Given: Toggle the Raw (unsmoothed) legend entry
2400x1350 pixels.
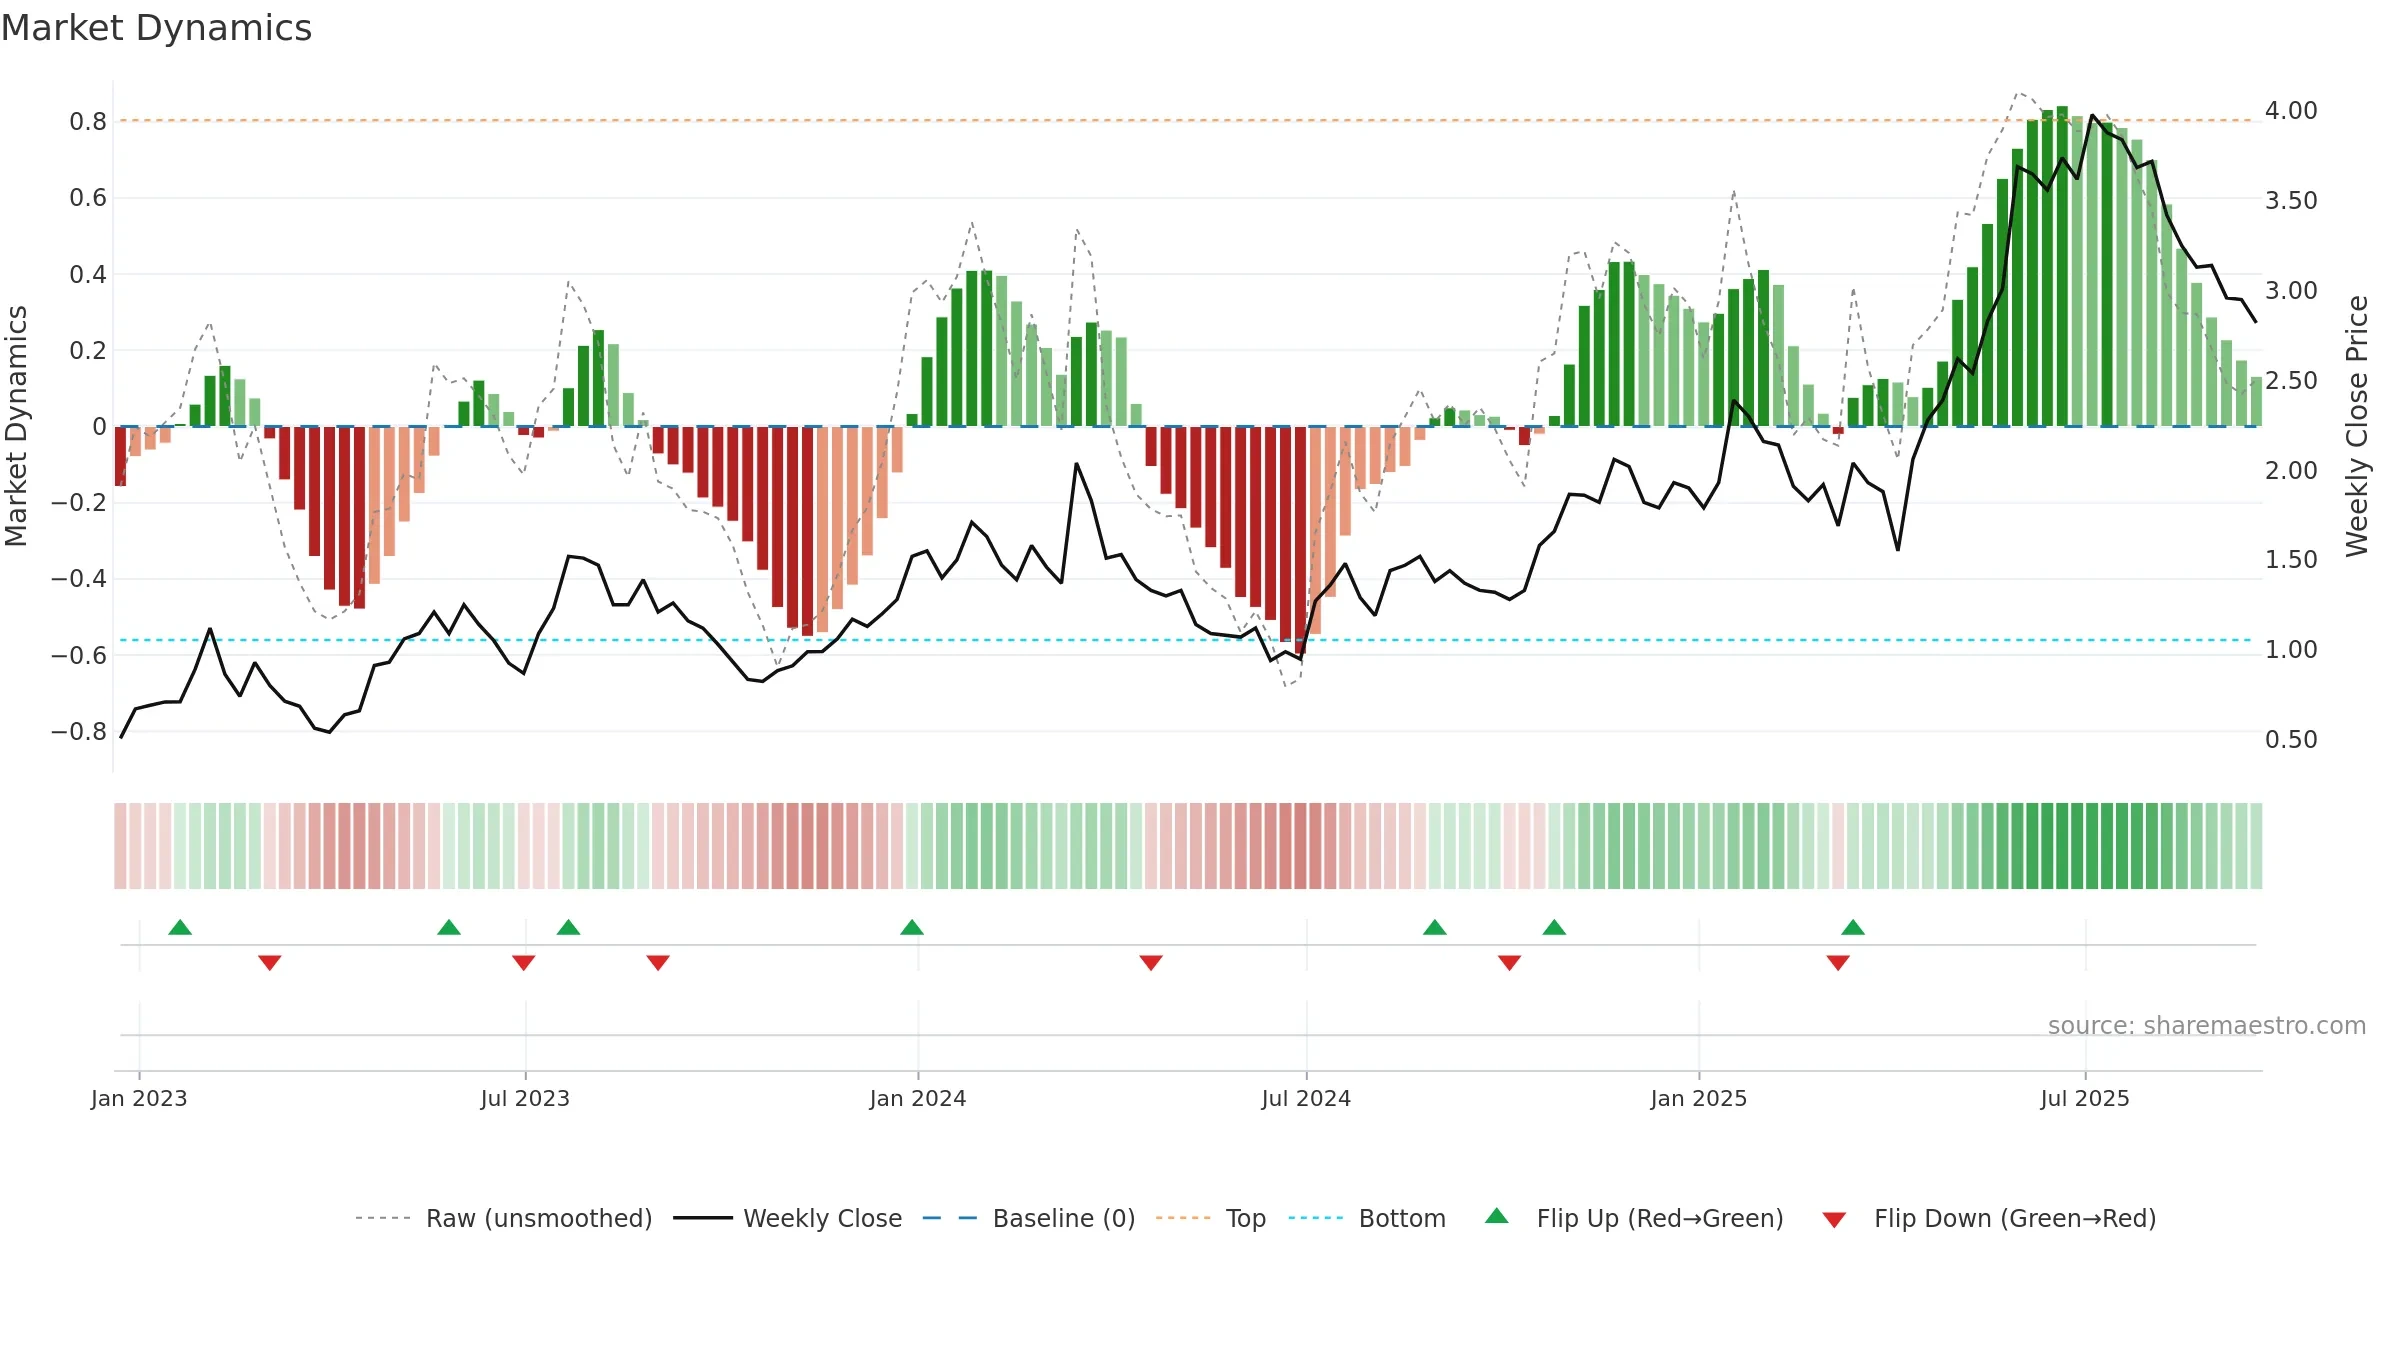Looking at the screenshot, I should coord(503,1218).
